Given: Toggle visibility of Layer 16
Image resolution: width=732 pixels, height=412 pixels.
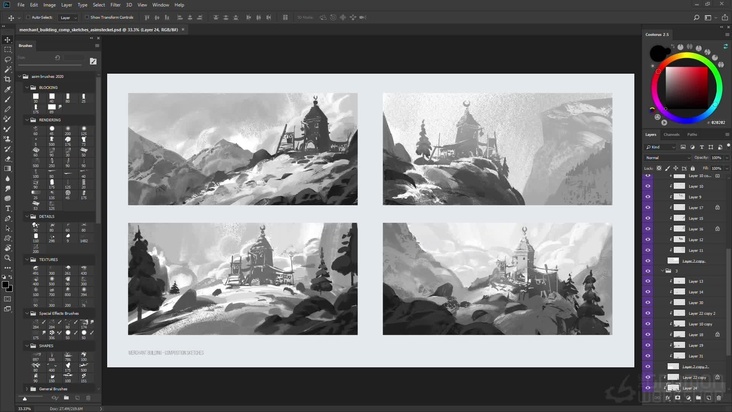Looking at the screenshot, I should (648, 229).
